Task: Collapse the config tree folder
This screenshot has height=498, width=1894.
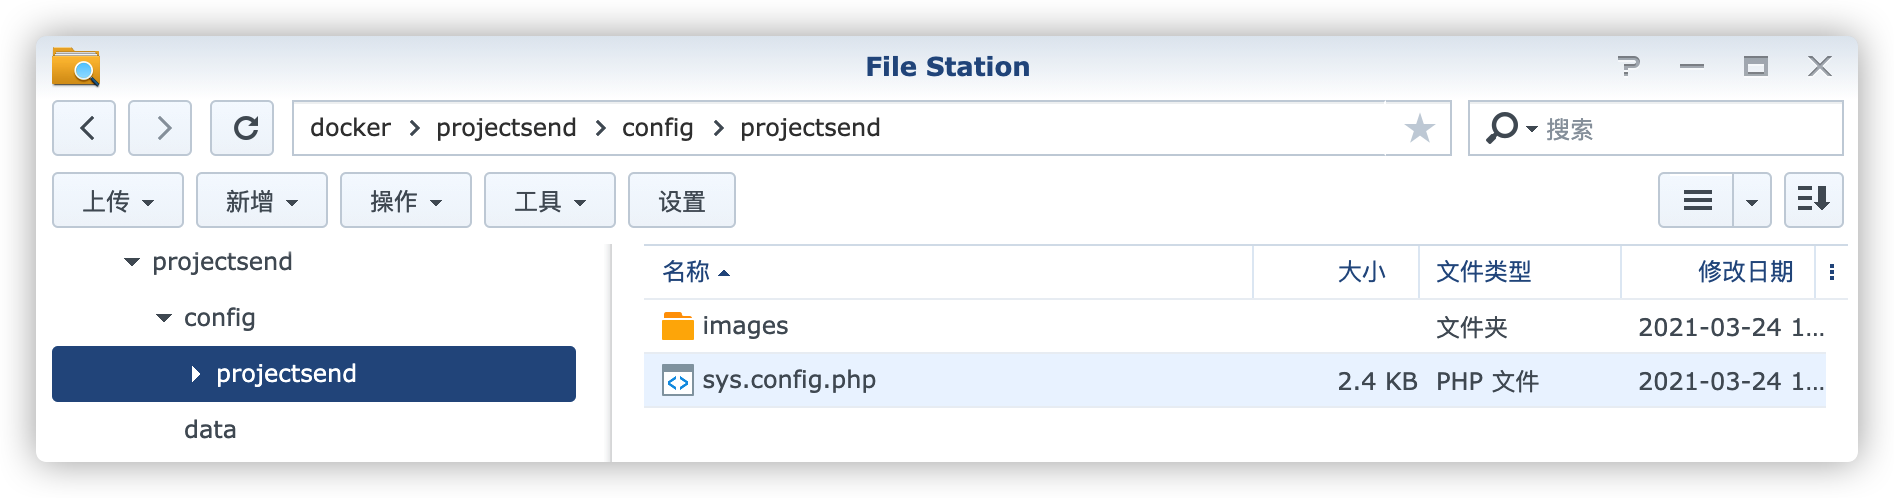Action: pos(164,318)
